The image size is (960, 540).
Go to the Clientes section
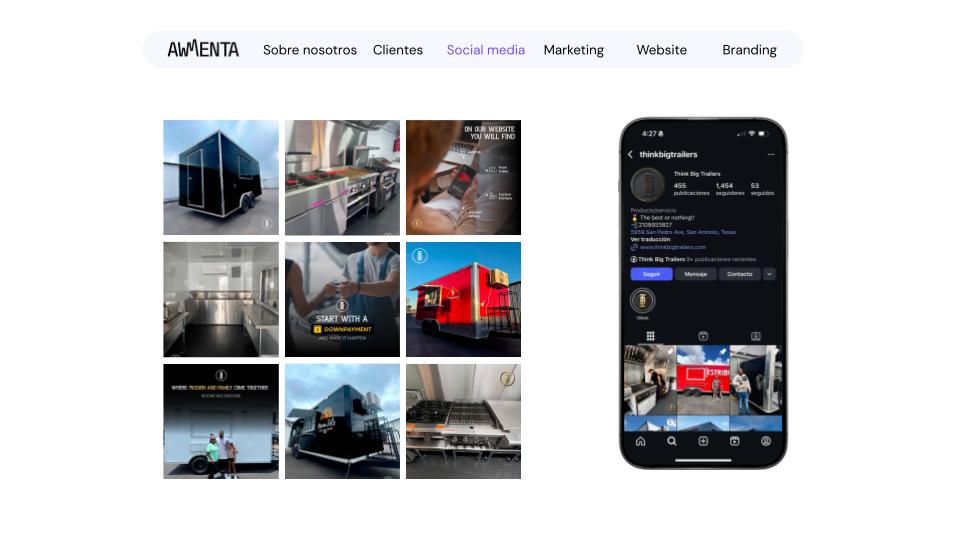pos(397,50)
